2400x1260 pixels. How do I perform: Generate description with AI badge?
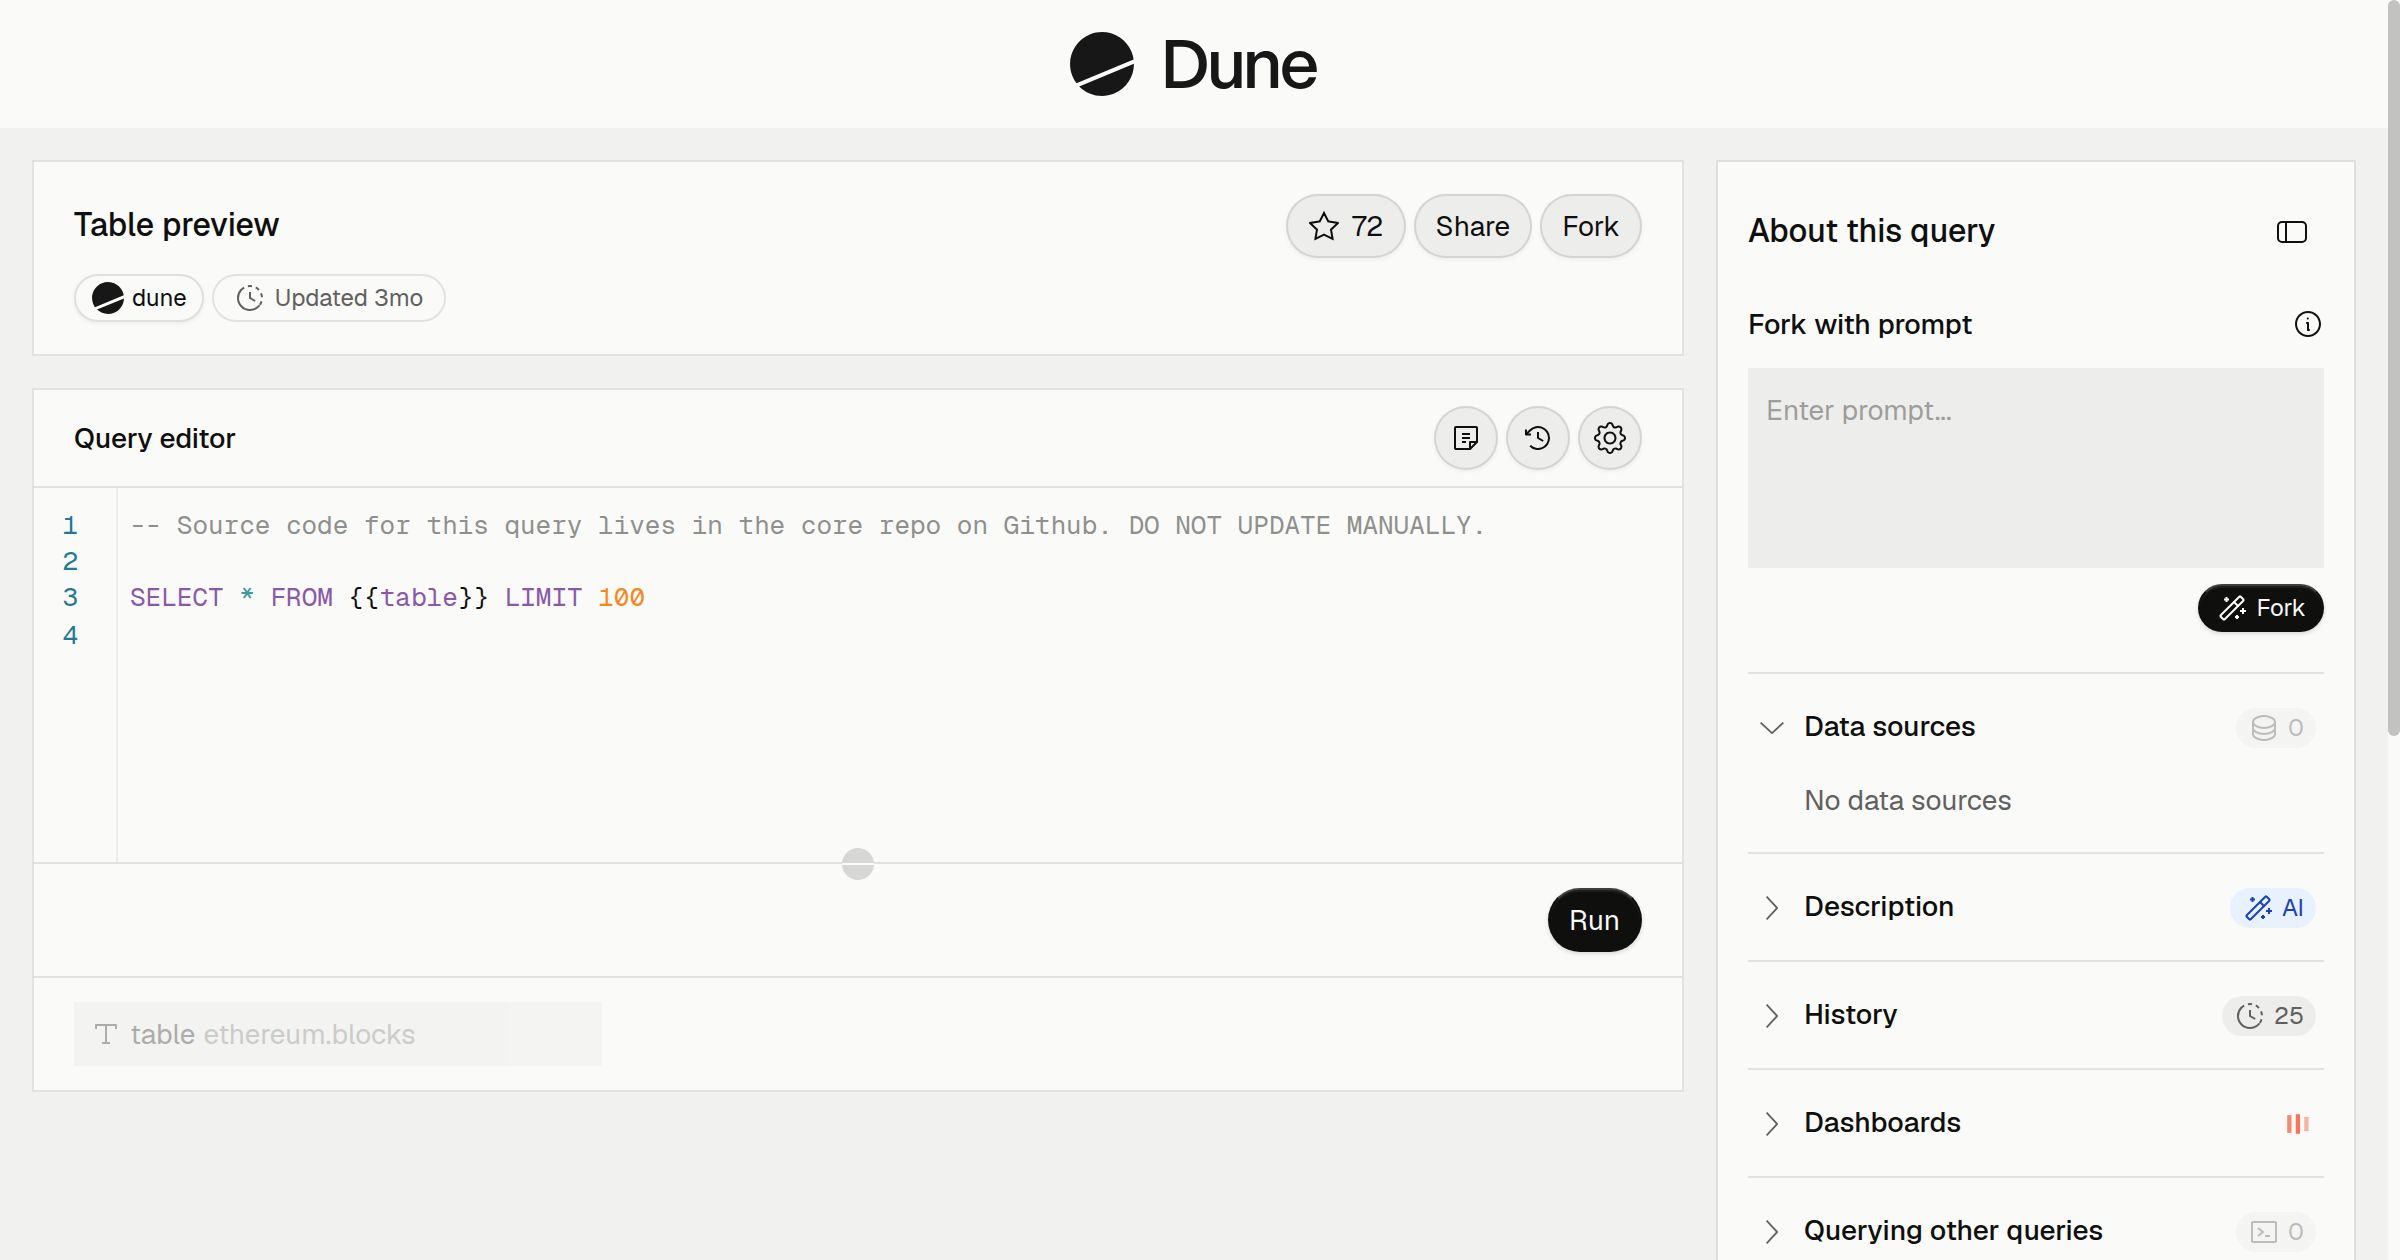(x=2272, y=908)
